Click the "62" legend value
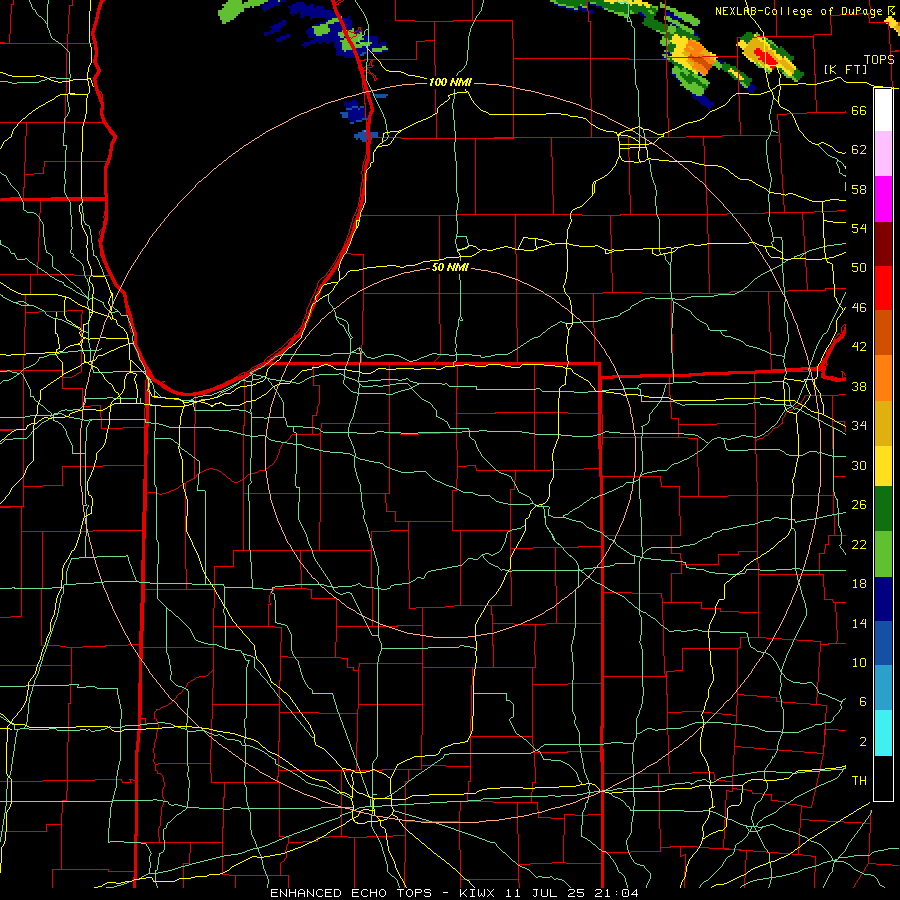 point(859,150)
